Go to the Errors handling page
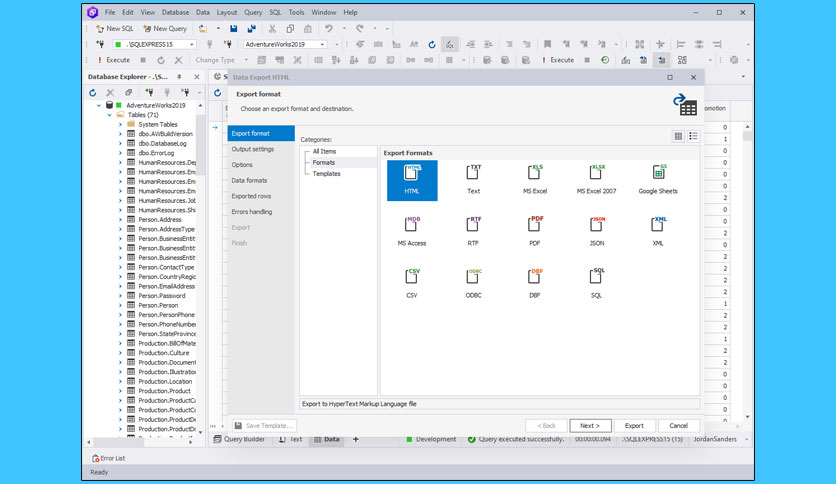The height and width of the screenshot is (484, 836). (x=261, y=212)
